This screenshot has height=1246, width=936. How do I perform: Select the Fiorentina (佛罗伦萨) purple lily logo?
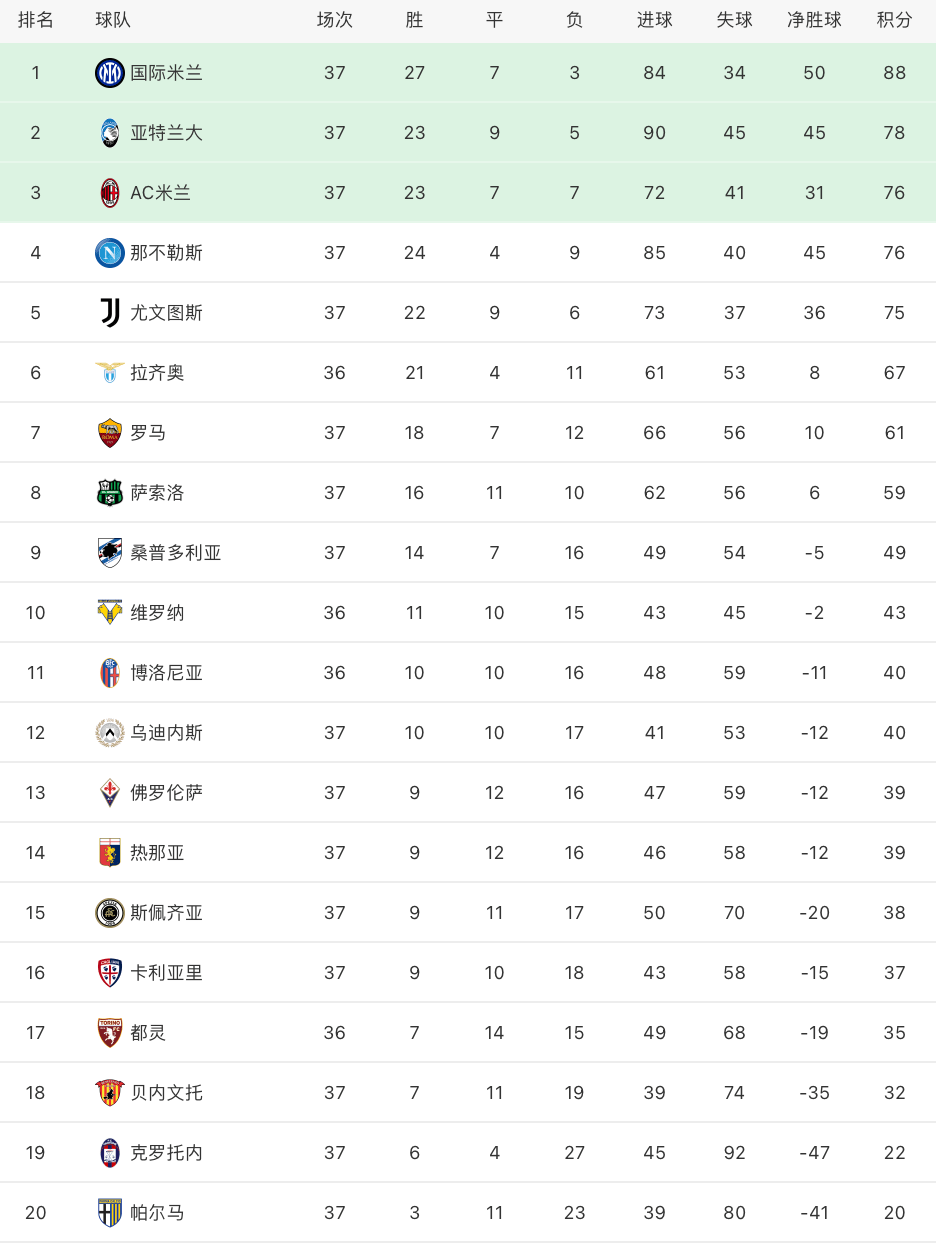point(110,793)
